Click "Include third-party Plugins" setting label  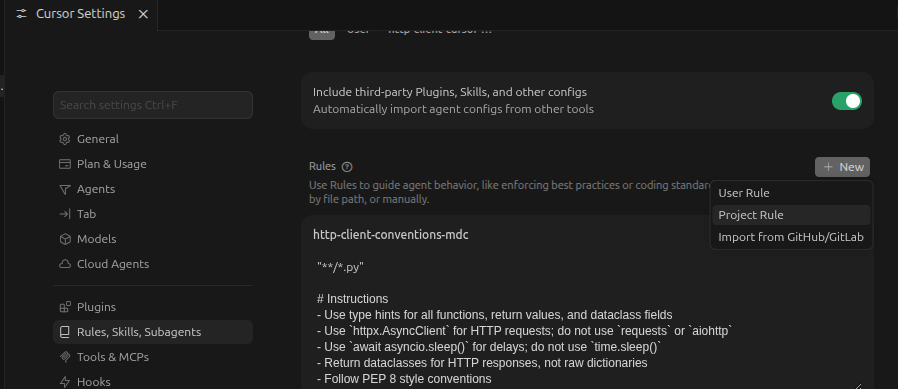(x=450, y=92)
